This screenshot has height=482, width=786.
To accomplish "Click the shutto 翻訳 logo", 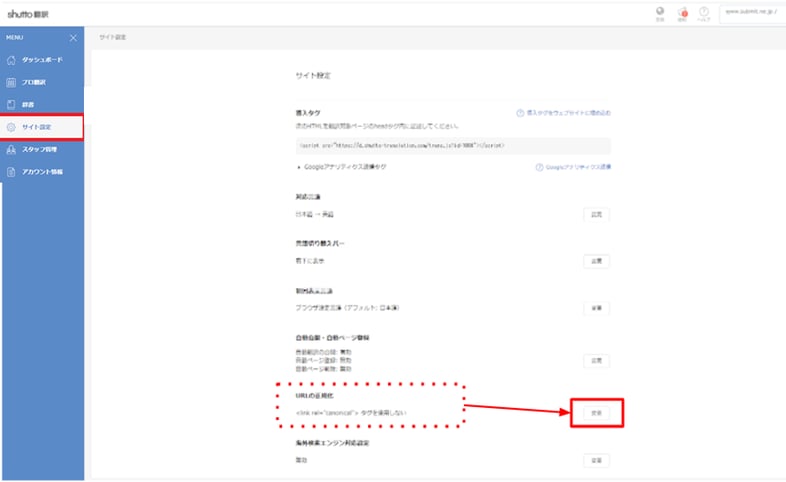I will click(28, 14).
